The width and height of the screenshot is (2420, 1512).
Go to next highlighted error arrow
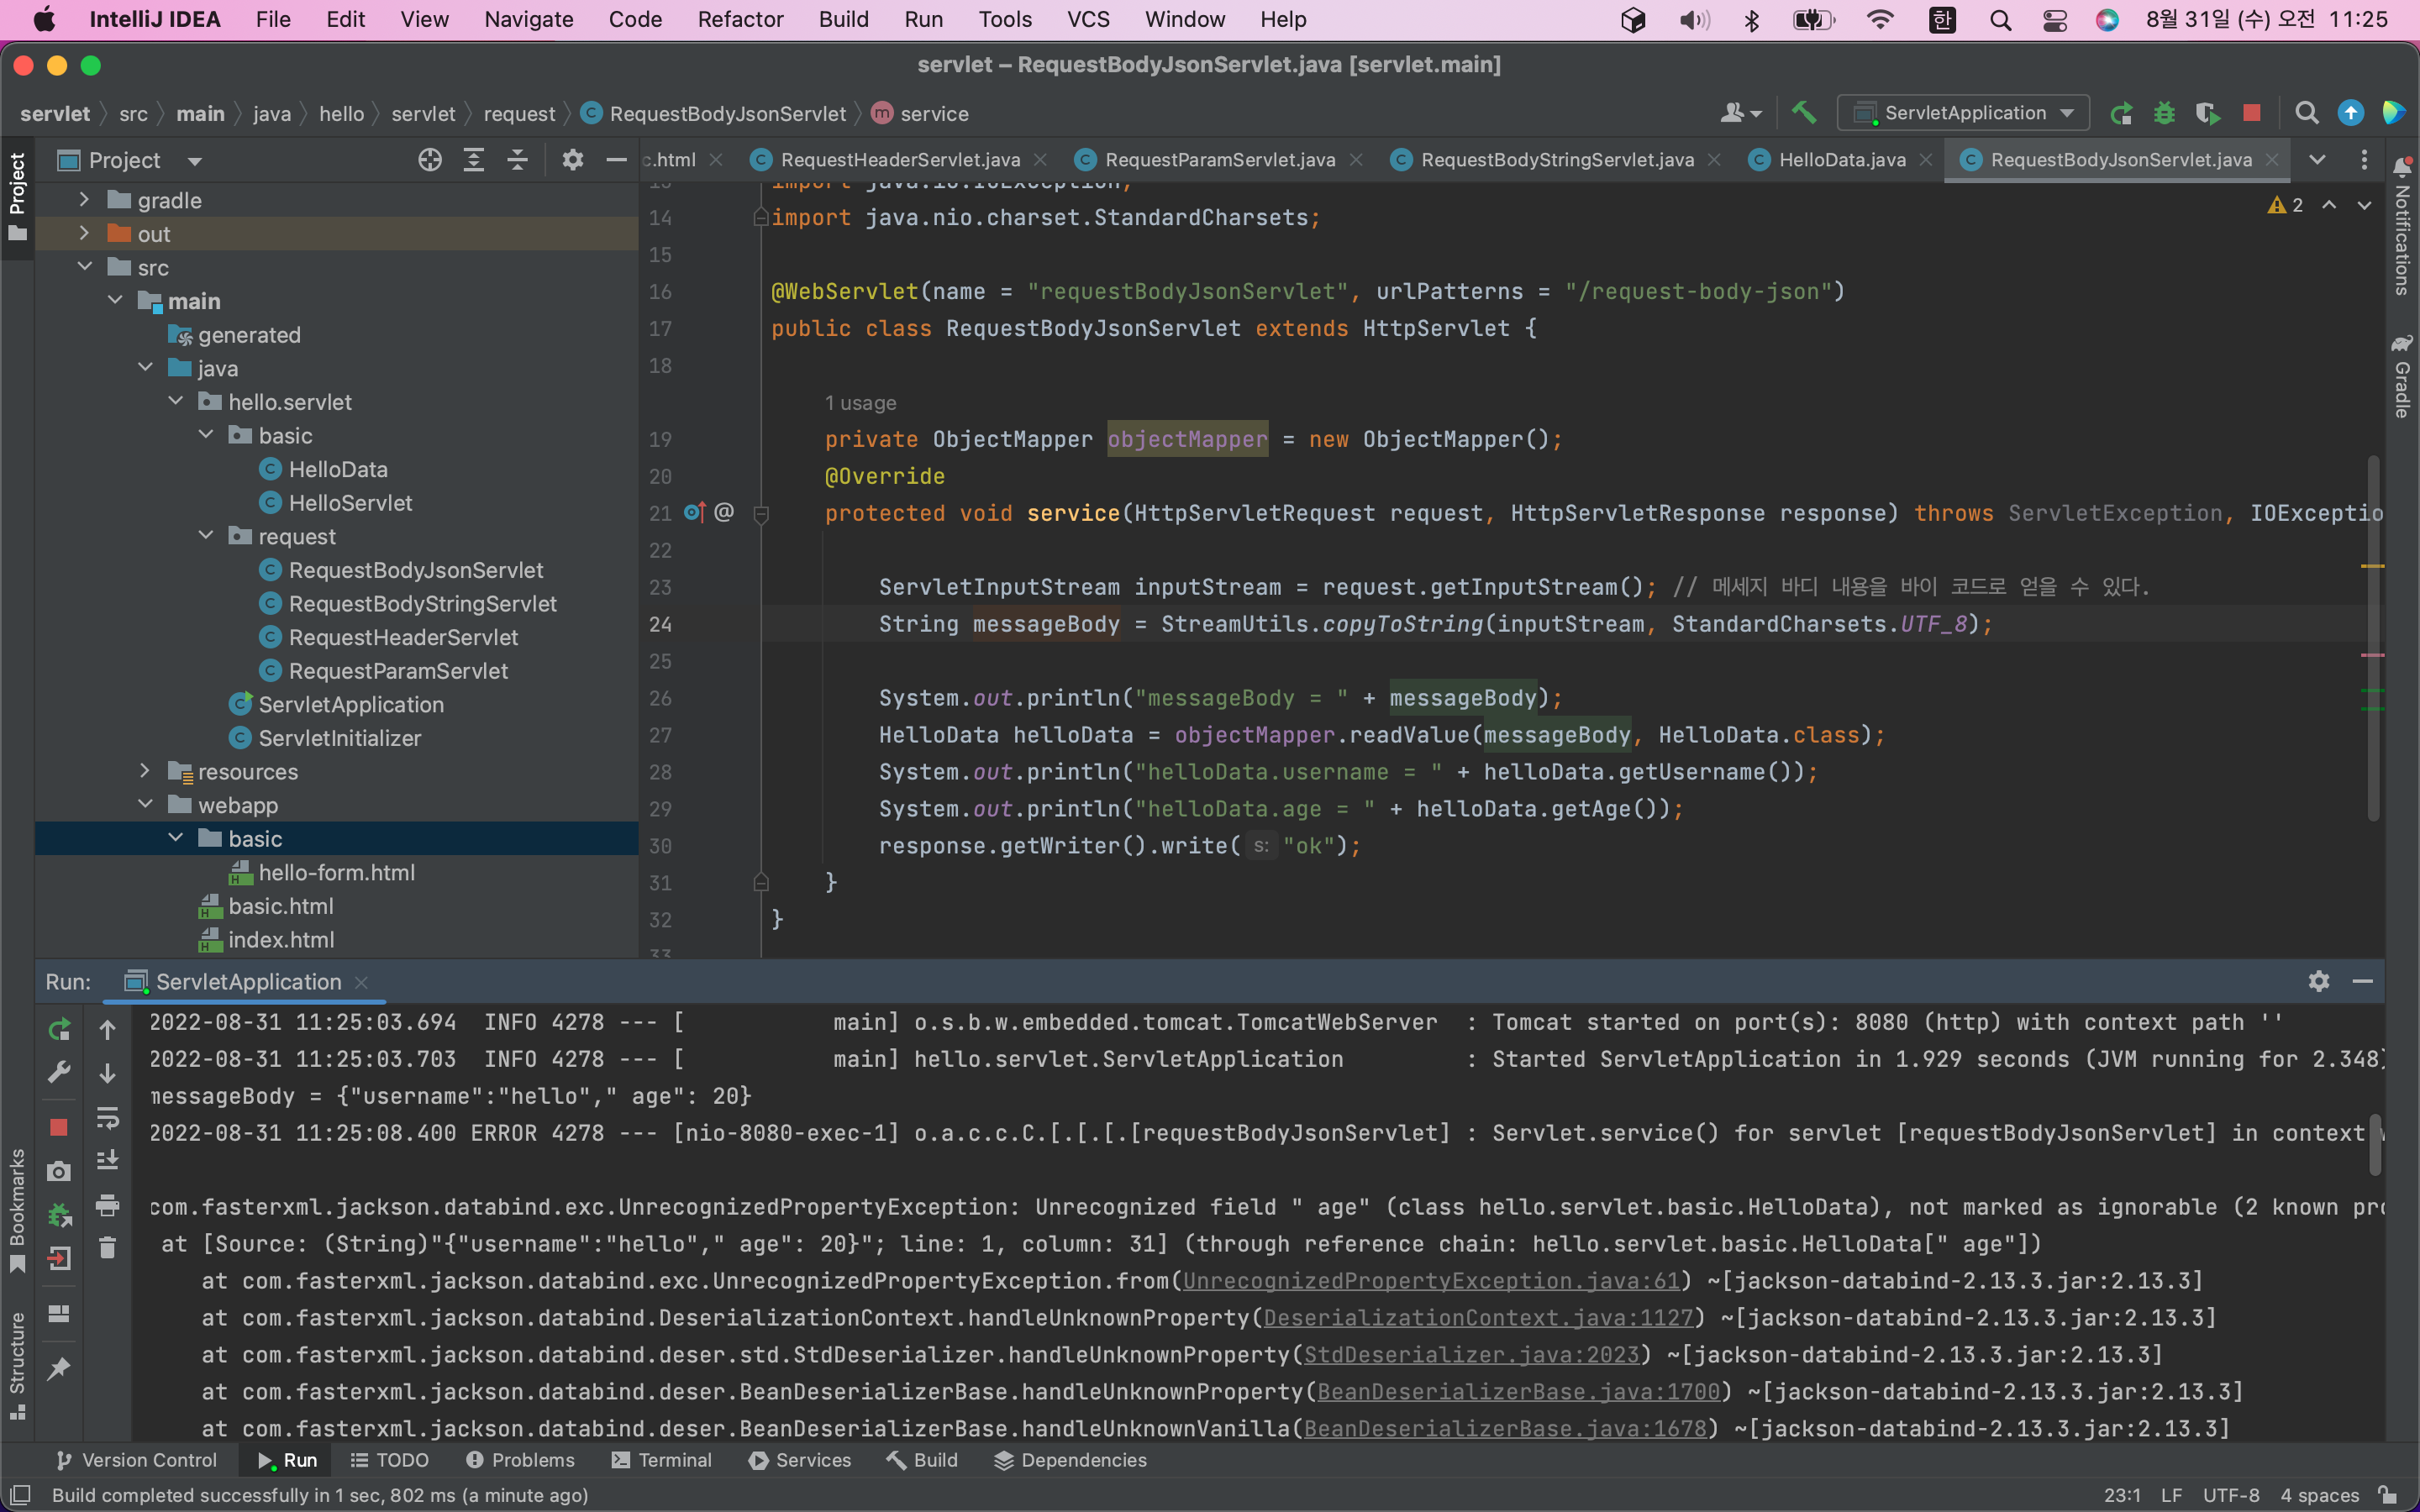(x=2364, y=205)
